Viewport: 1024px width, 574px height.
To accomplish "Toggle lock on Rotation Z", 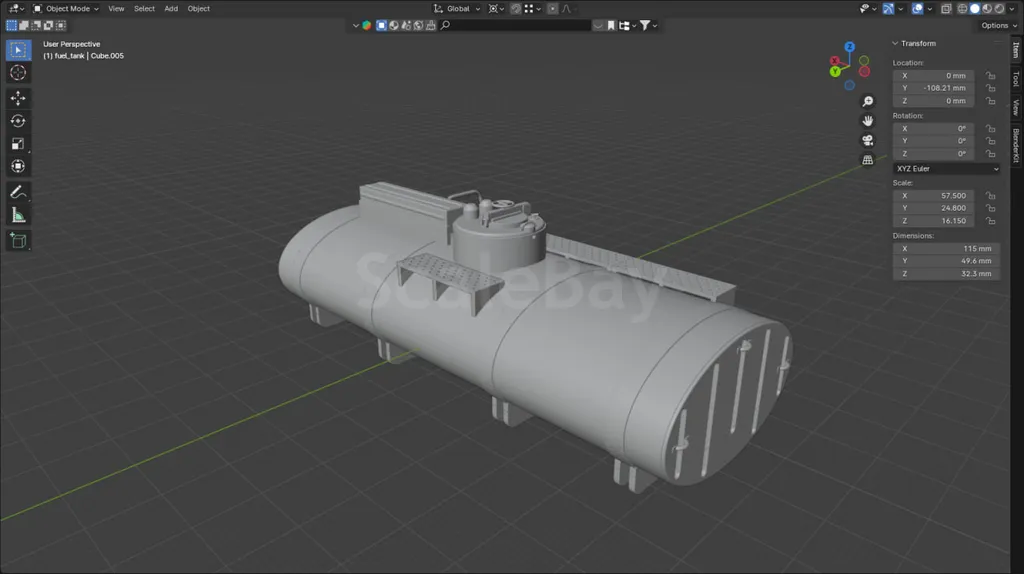I will point(991,154).
